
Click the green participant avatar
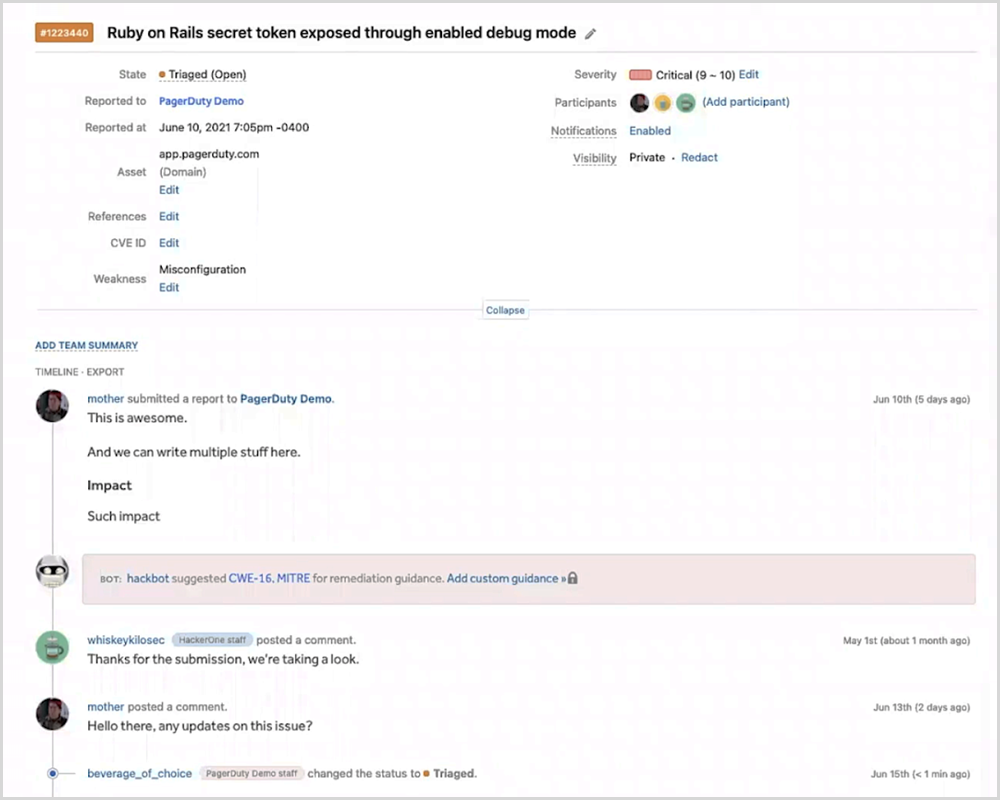point(685,102)
